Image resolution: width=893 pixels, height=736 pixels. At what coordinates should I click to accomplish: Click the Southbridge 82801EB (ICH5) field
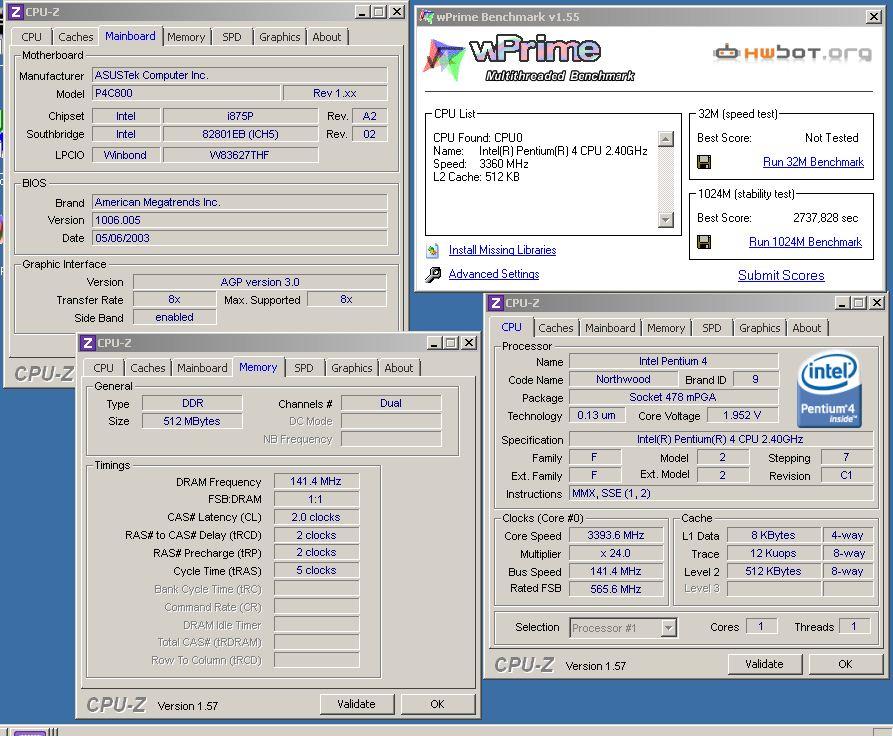(x=240, y=134)
